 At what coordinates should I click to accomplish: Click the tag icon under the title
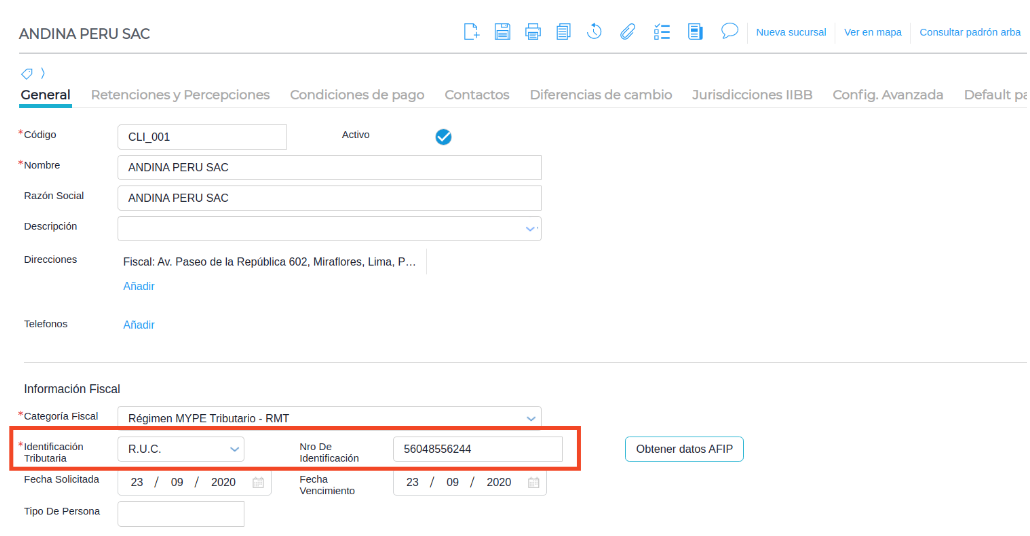(x=27, y=73)
